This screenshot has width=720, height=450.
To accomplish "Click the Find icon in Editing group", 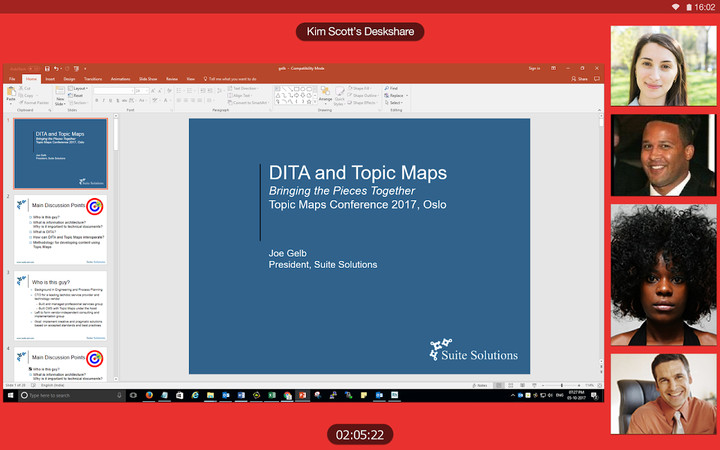I will point(394,88).
